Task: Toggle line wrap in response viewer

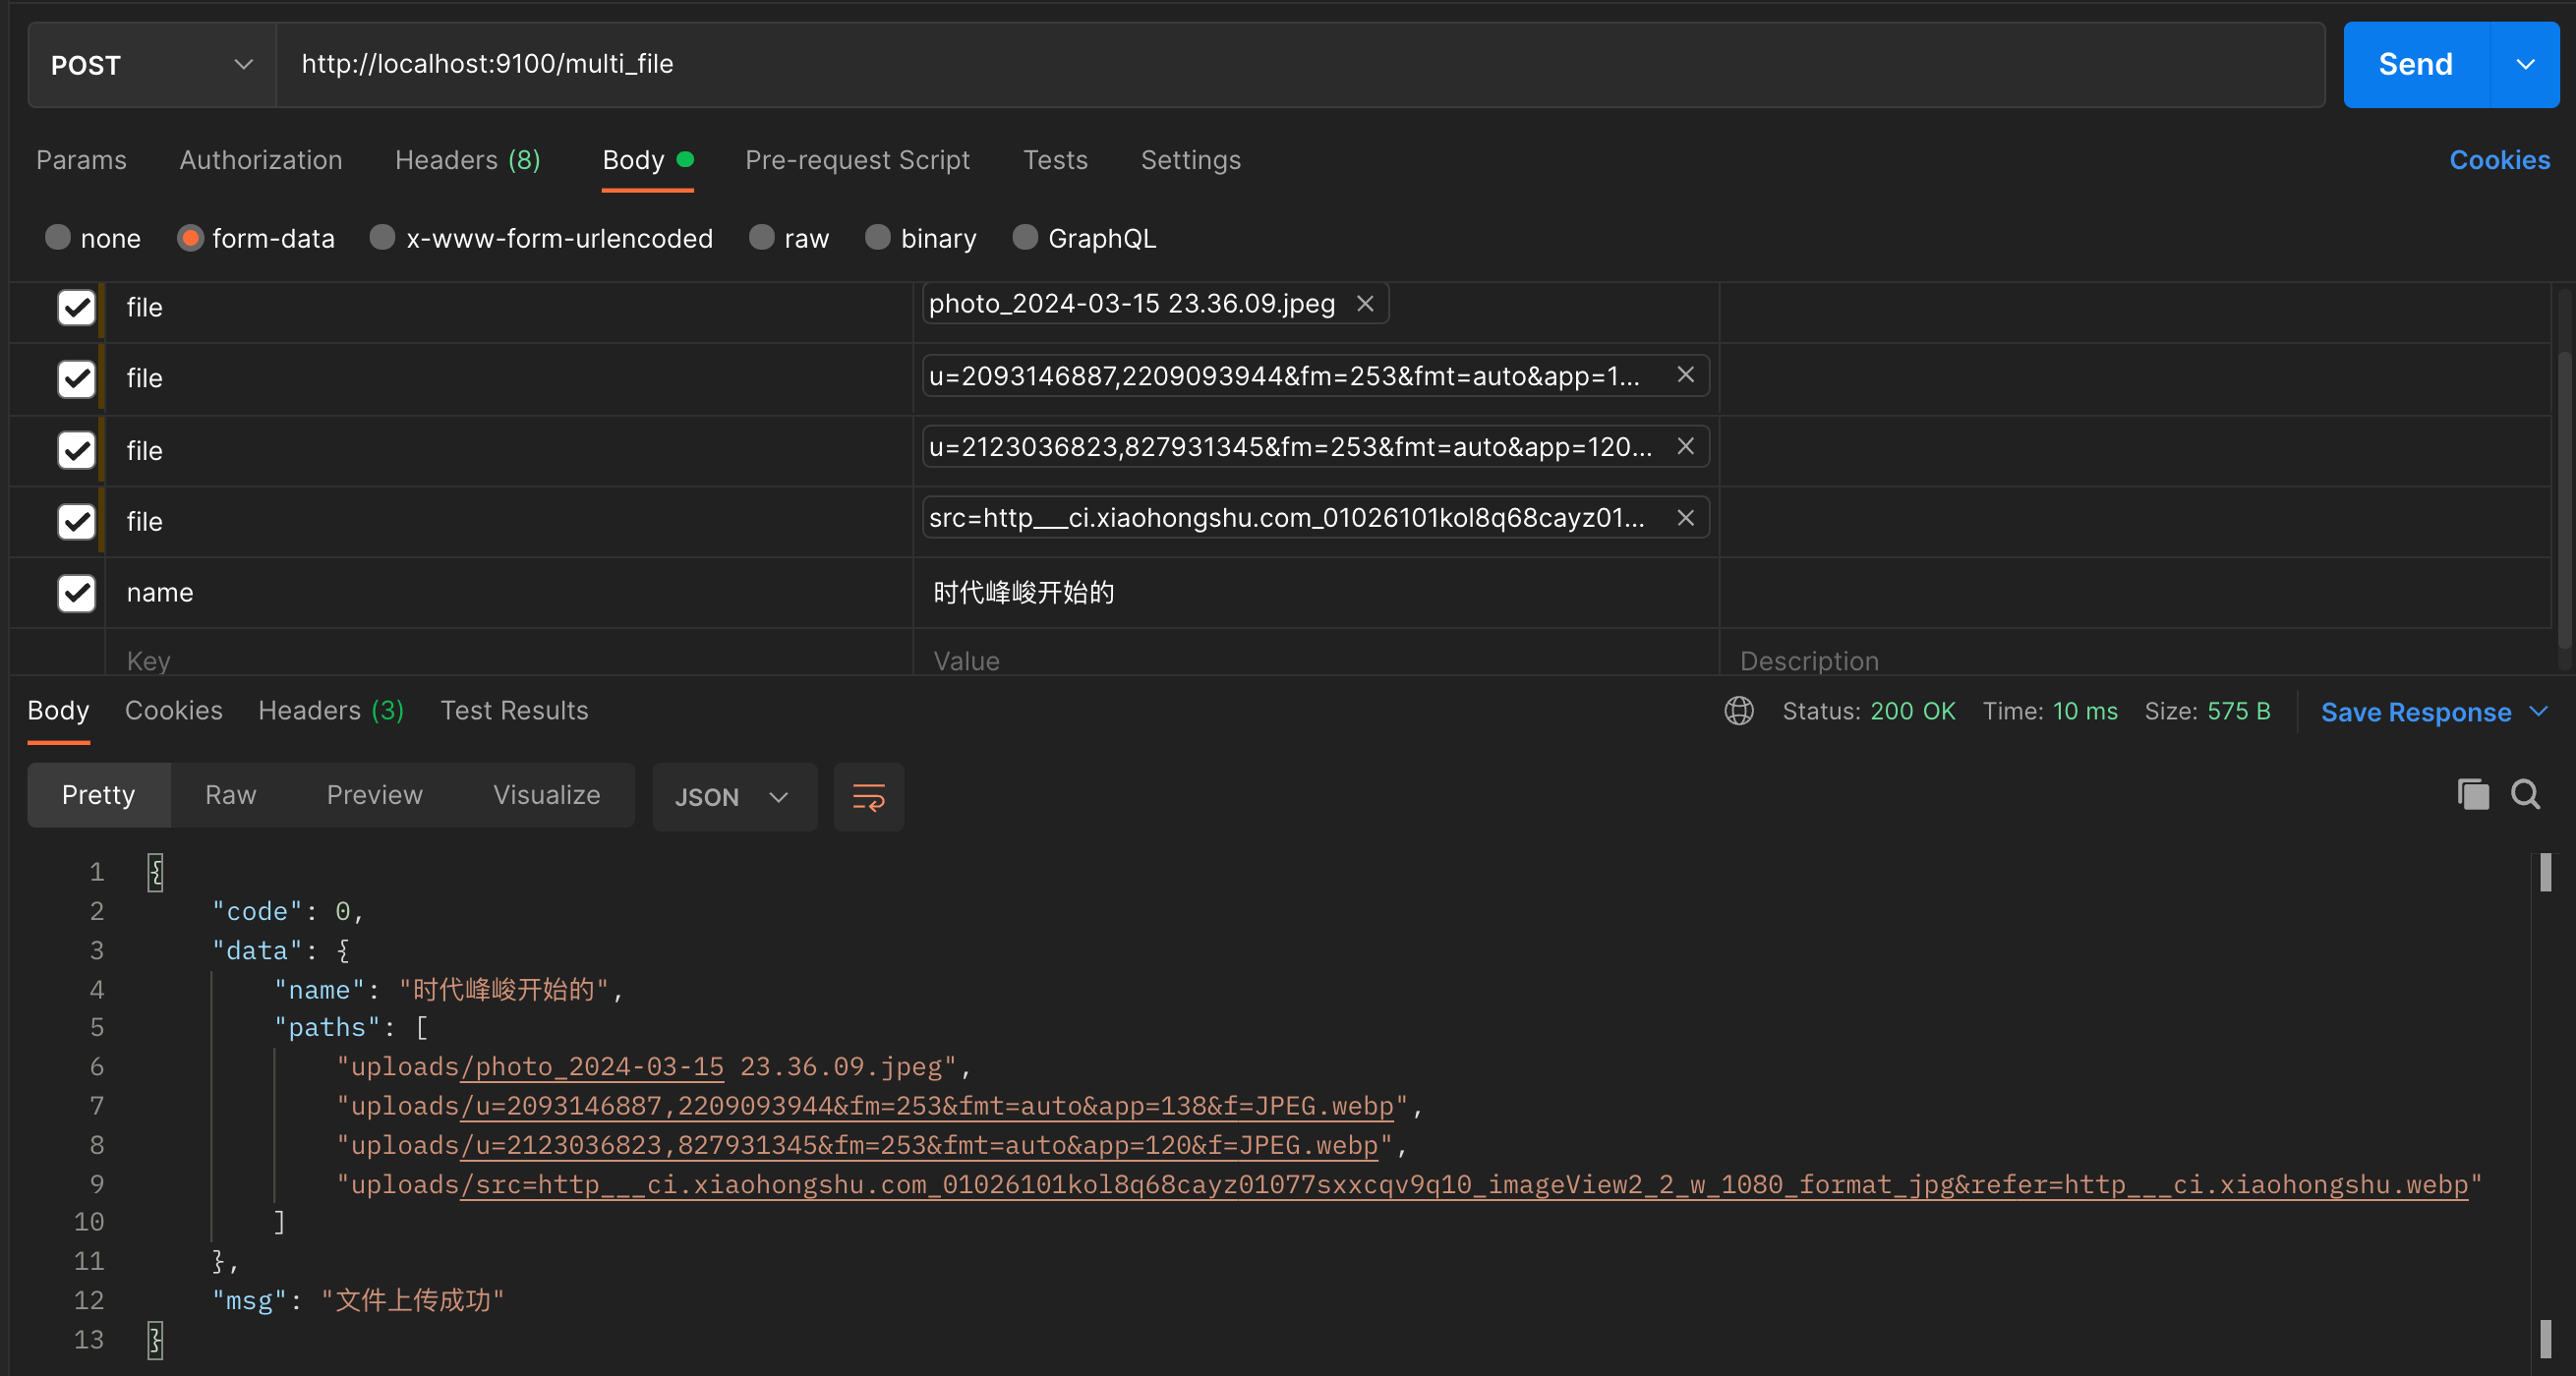Action: coord(868,797)
